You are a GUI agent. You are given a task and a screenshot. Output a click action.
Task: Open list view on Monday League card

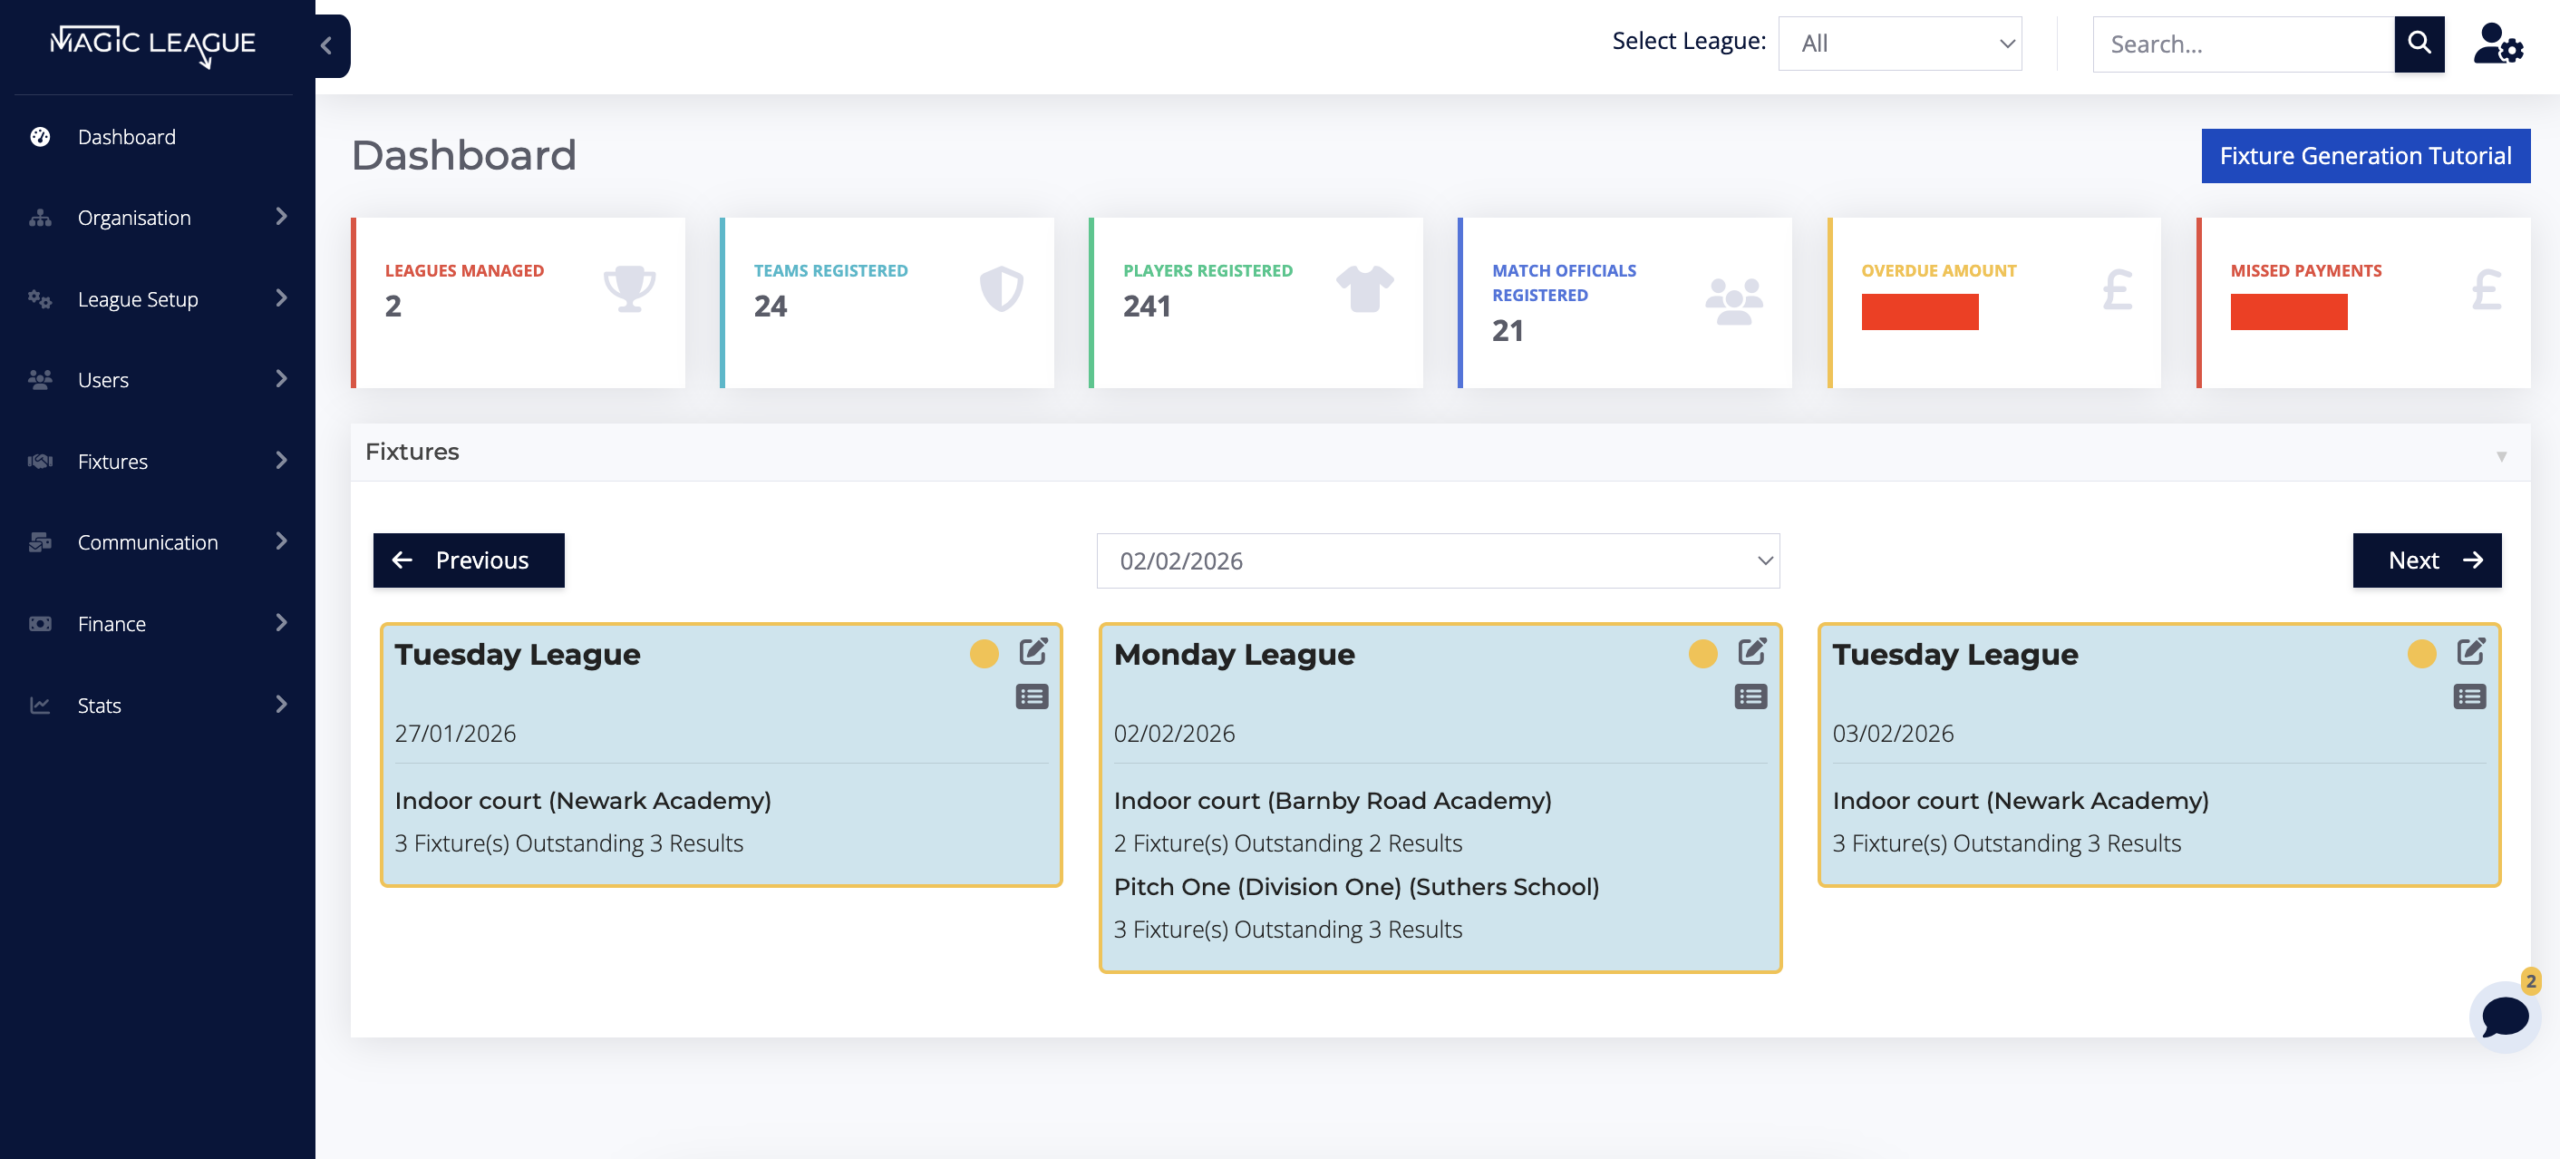(x=1750, y=697)
